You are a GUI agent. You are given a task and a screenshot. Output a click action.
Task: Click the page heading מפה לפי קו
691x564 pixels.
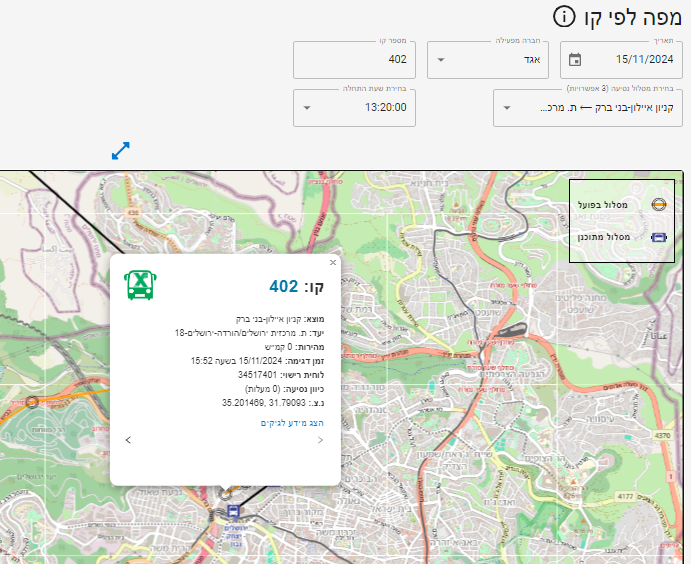(x=633, y=18)
